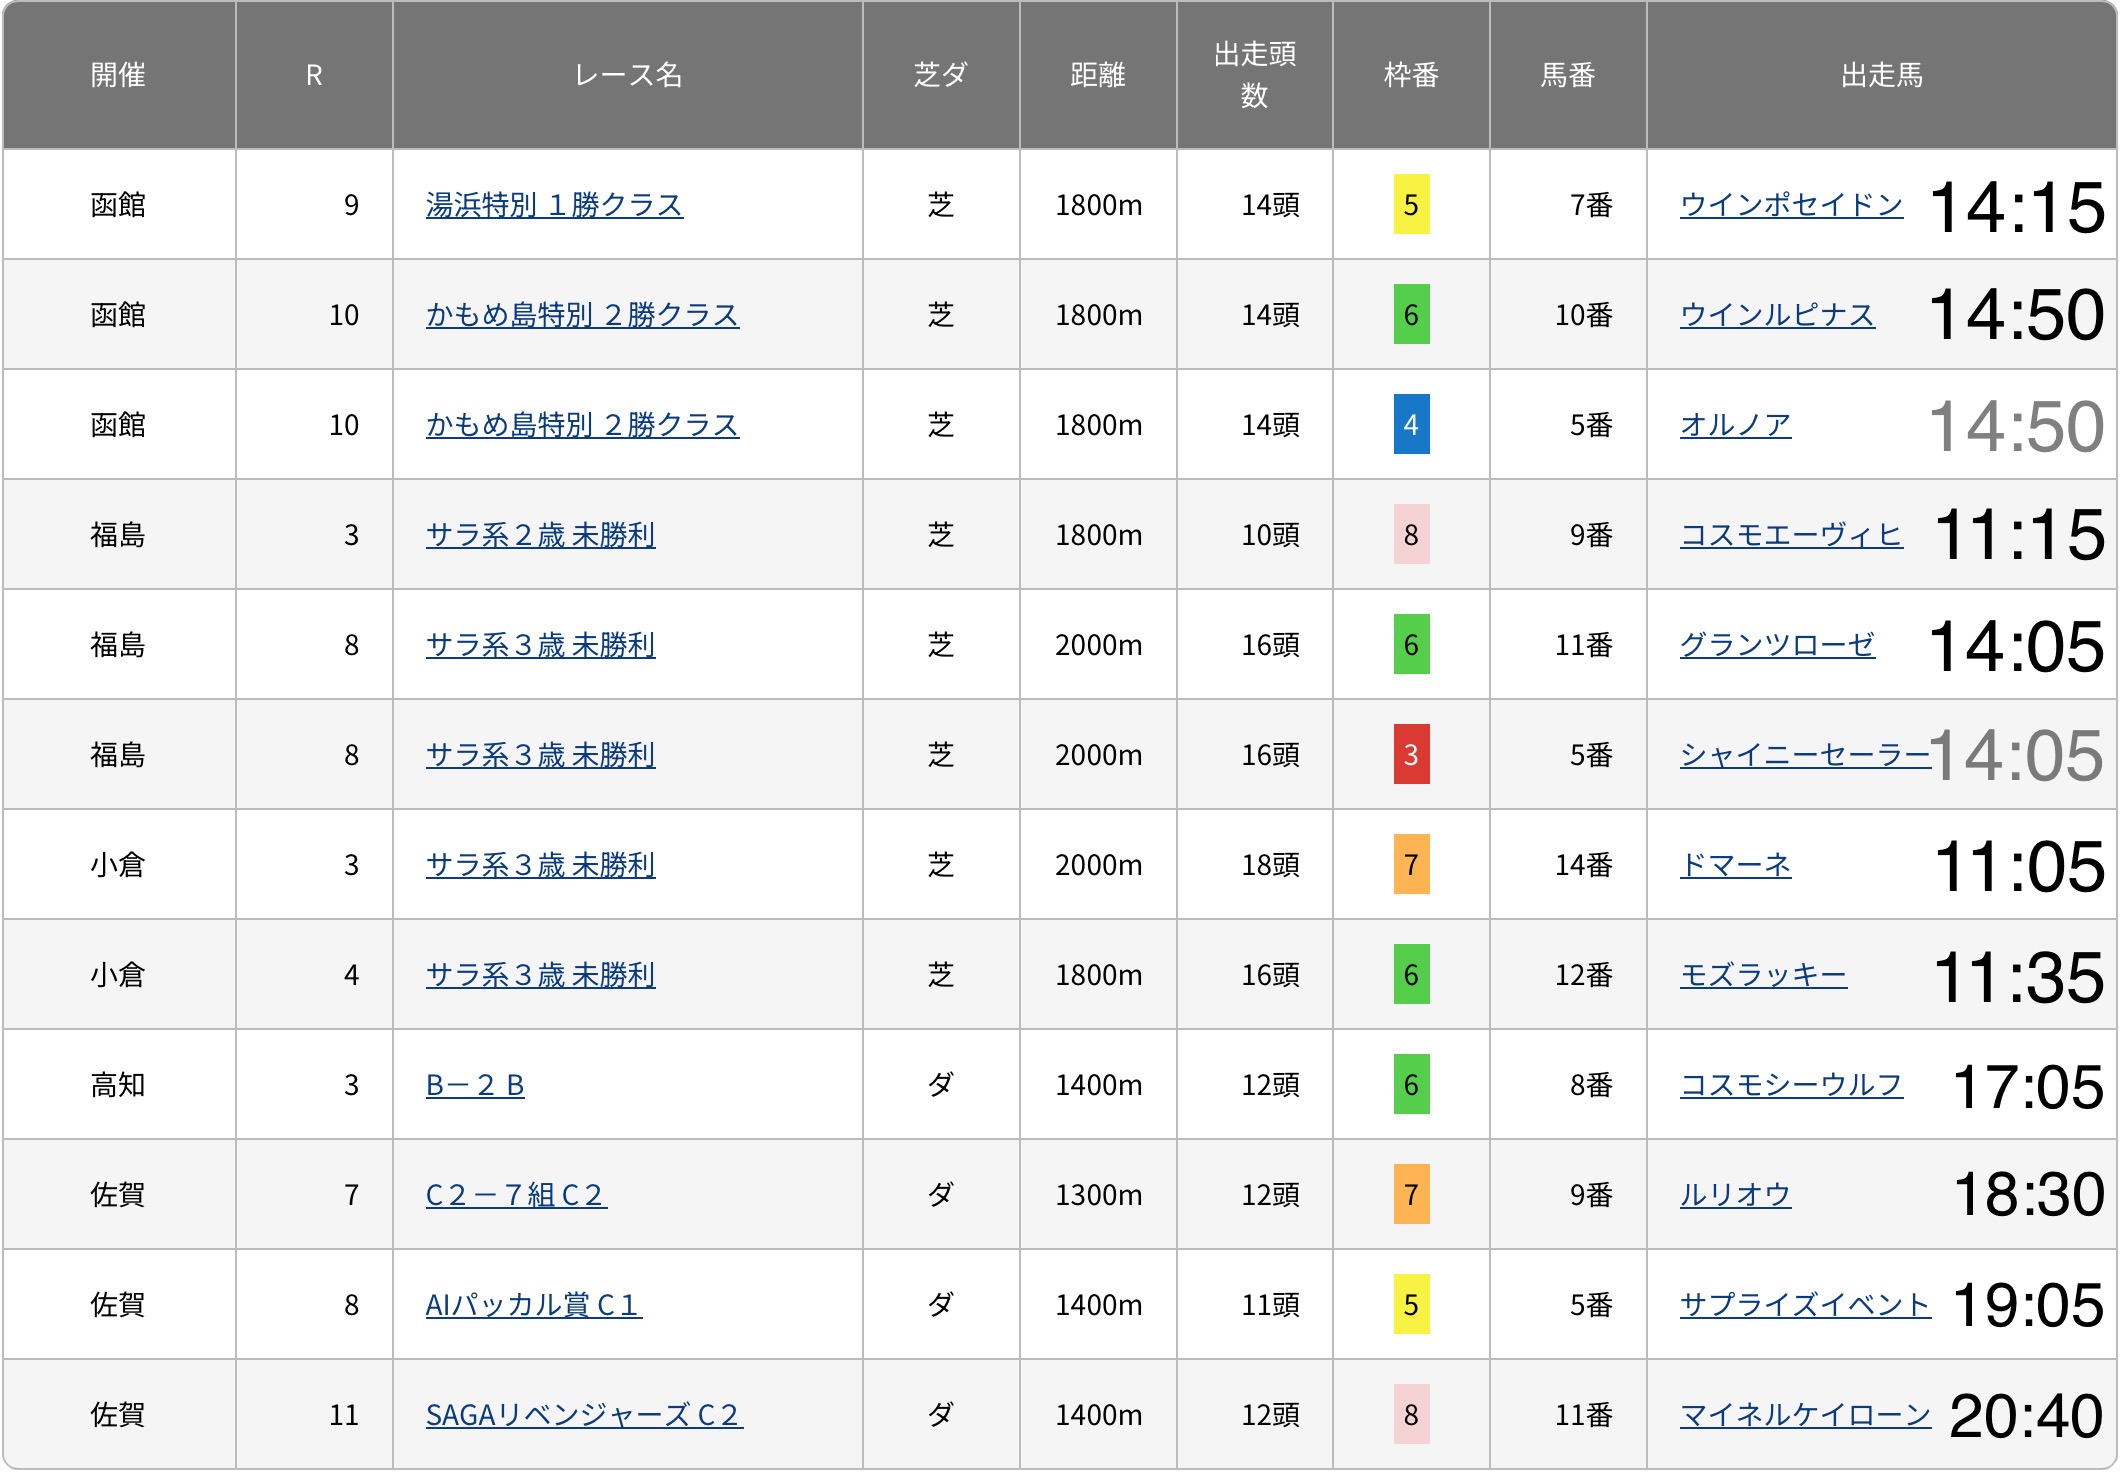Select horse link モズラッキー
2121x1474 pixels.
click(x=1762, y=975)
